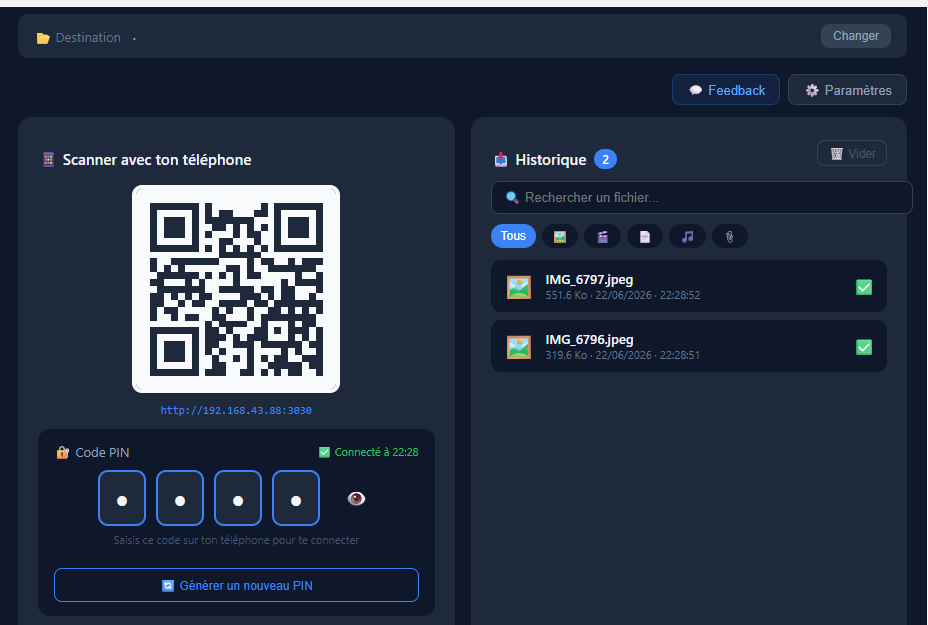Select the IMG_6796.jpeg file name
This screenshot has width=928, height=625.
pyautogui.click(x=589, y=339)
